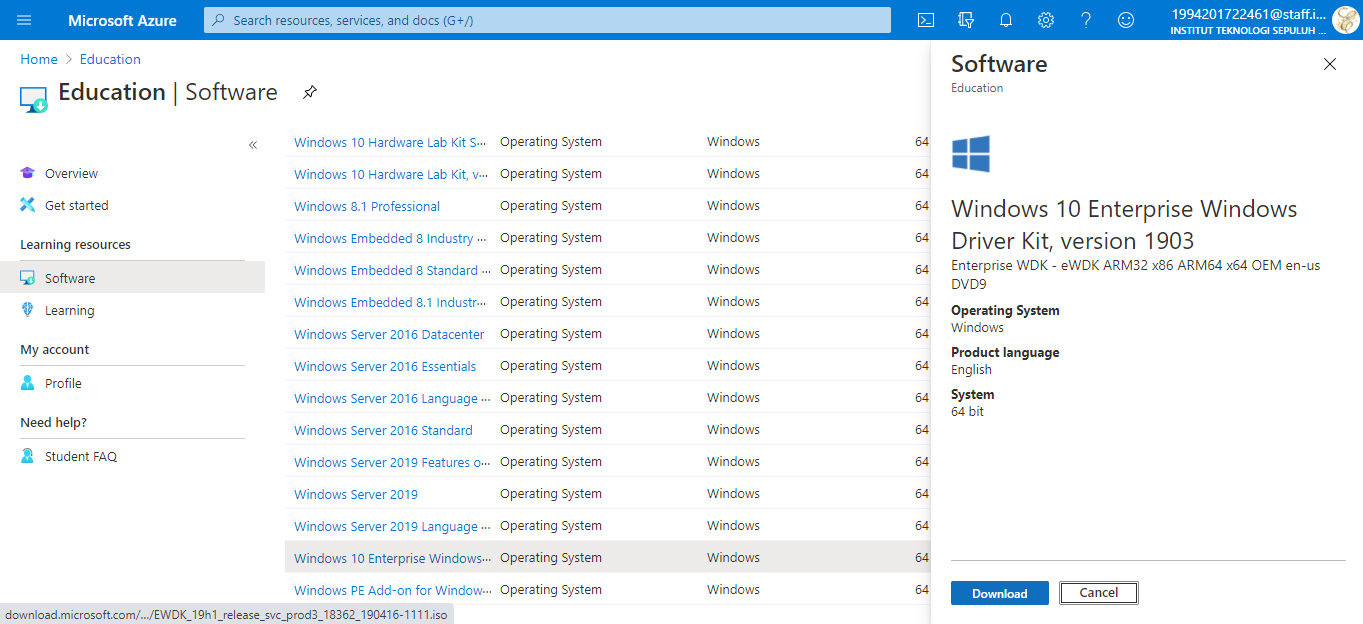Open the feedback smiley icon
This screenshot has height=624, width=1363.
tap(1126, 20)
